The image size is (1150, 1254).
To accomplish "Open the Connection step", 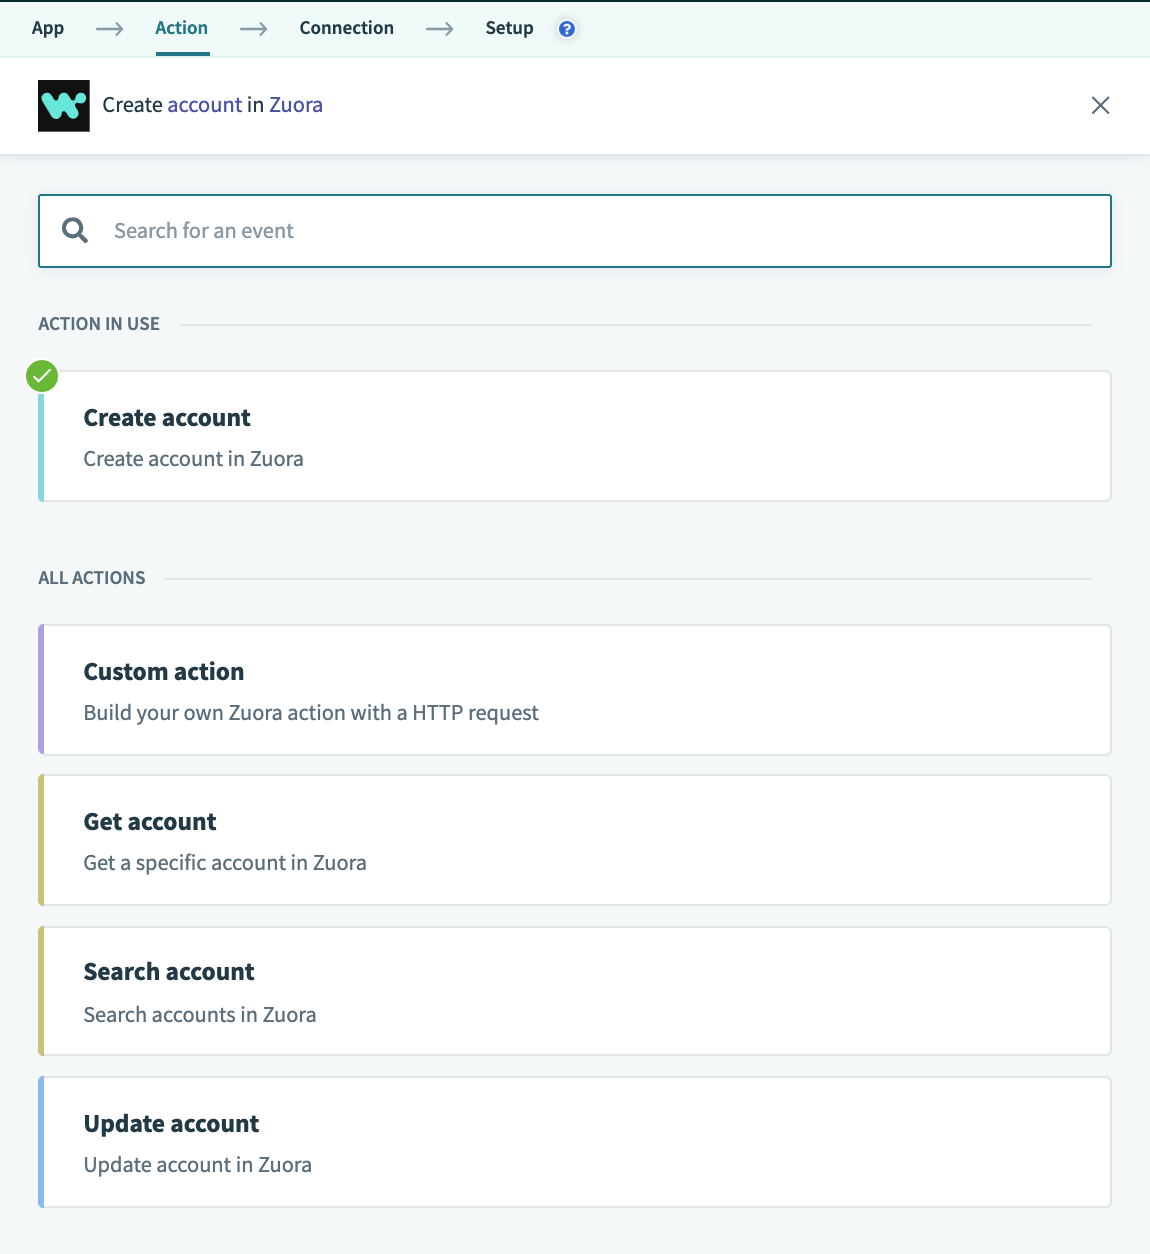I will [x=346, y=28].
